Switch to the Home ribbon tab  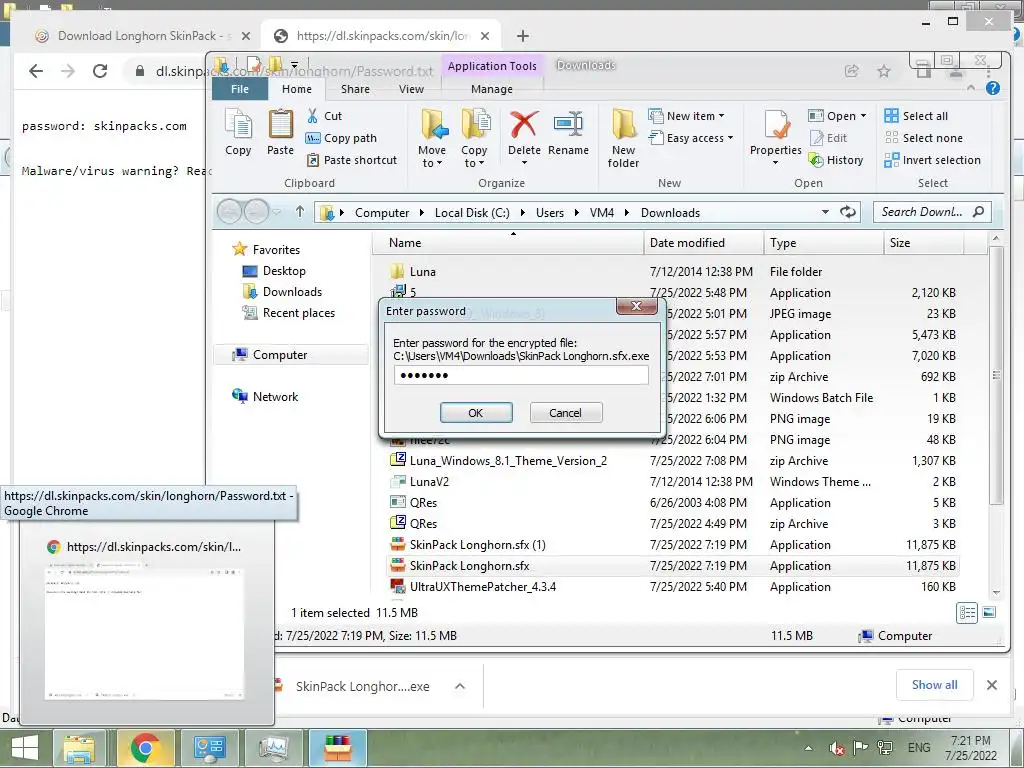(x=296, y=89)
